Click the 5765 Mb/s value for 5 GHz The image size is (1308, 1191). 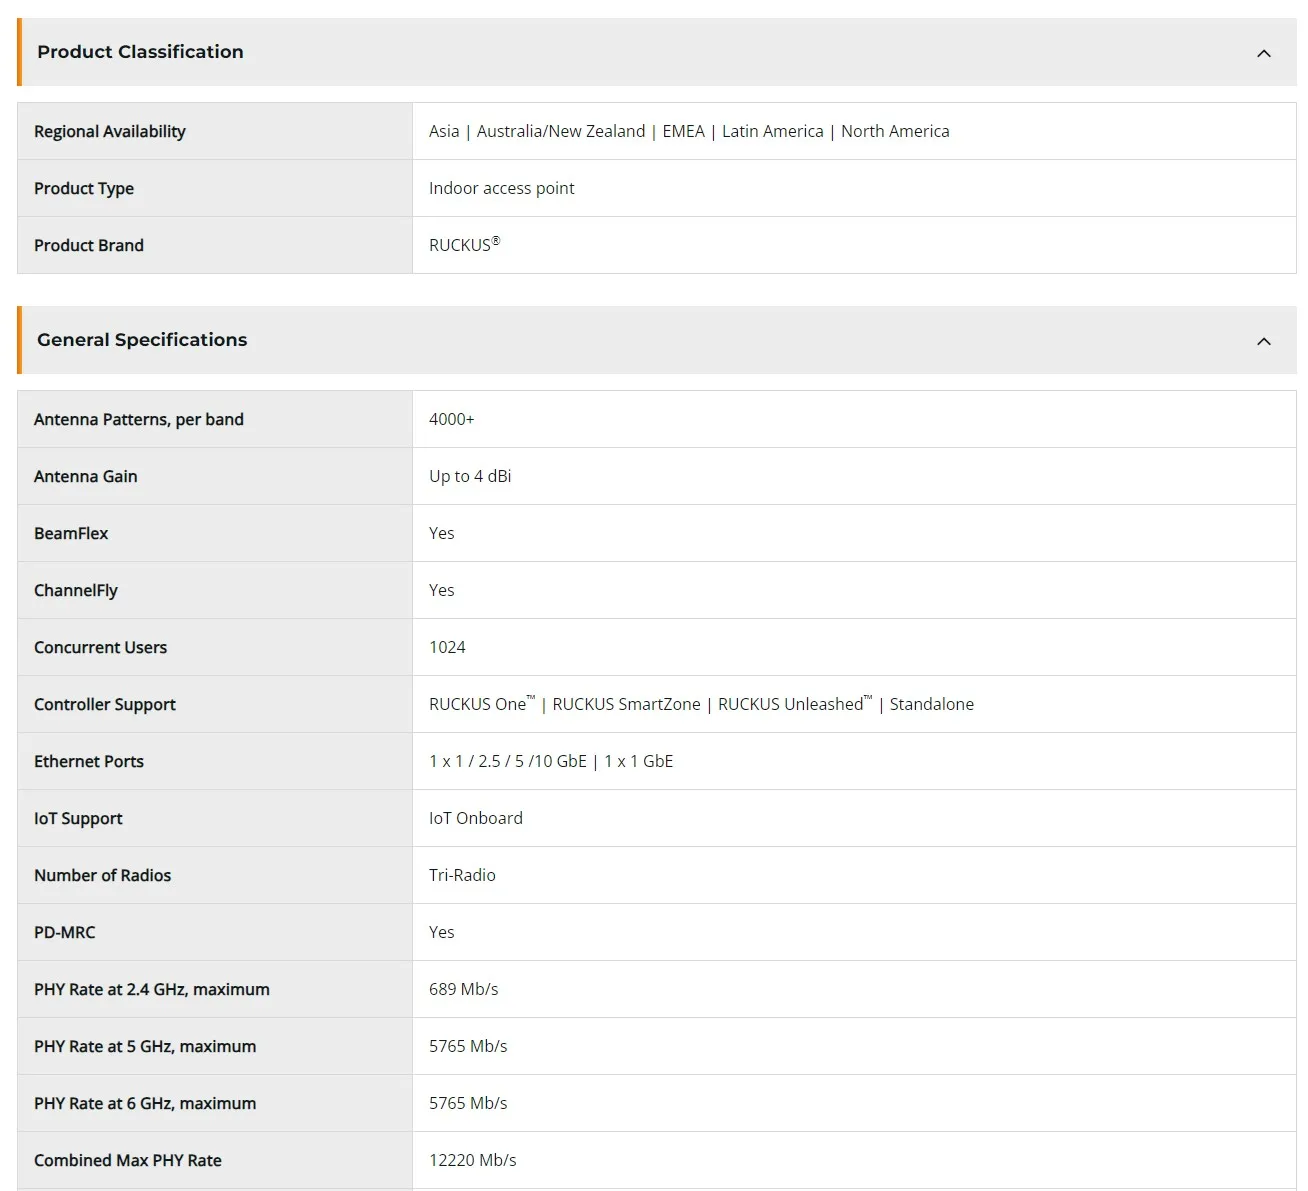point(468,1046)
